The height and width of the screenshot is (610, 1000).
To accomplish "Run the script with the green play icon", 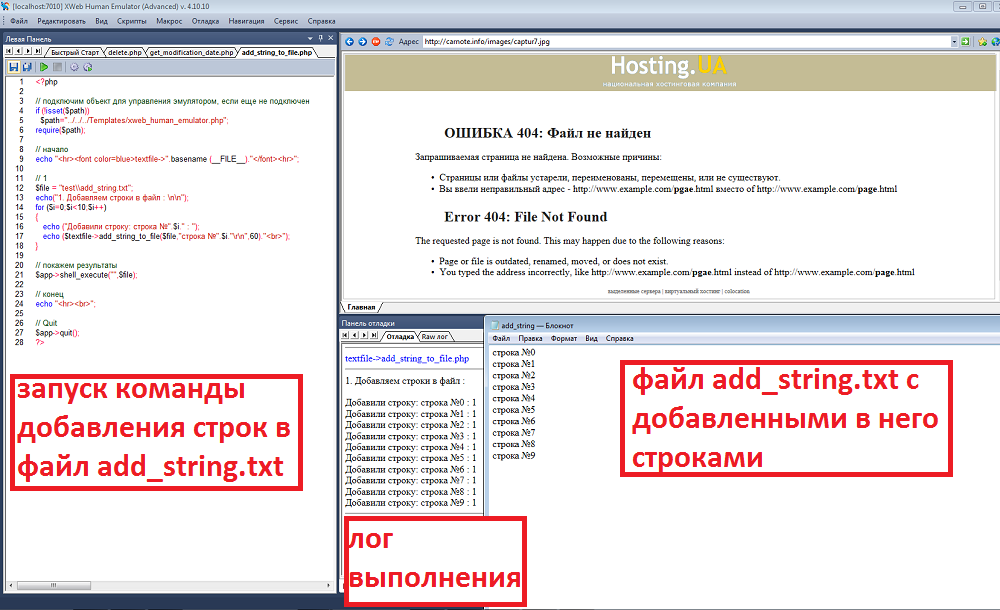I will pos(44,67).
